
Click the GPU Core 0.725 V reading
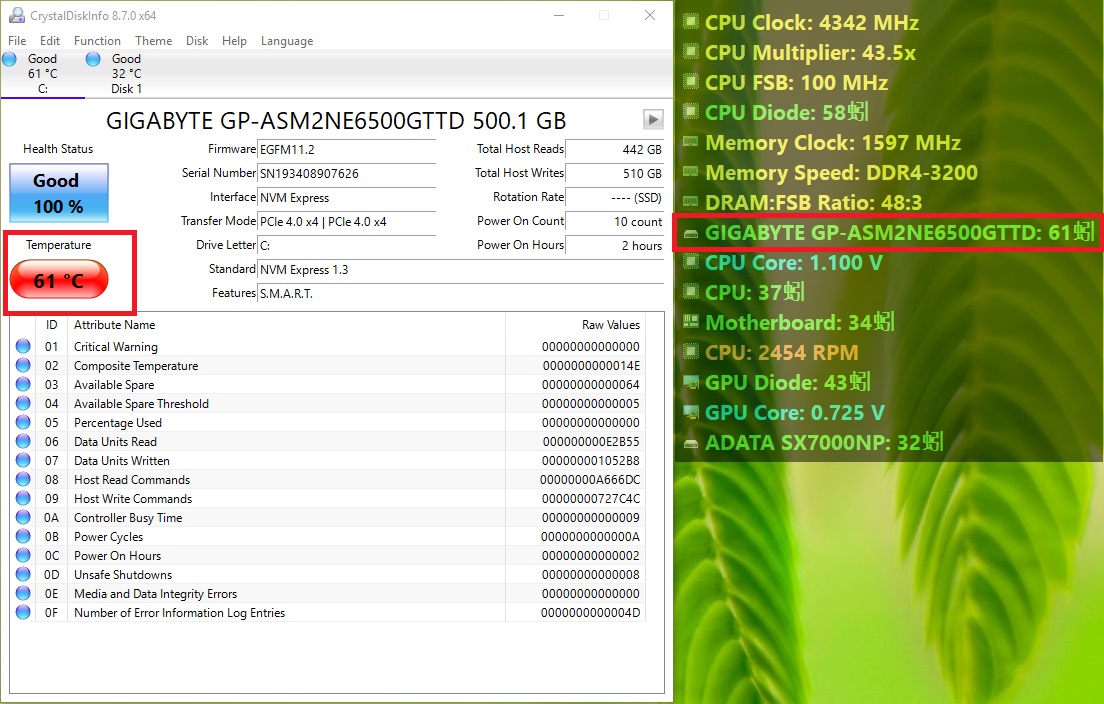[x=795, y=413]
